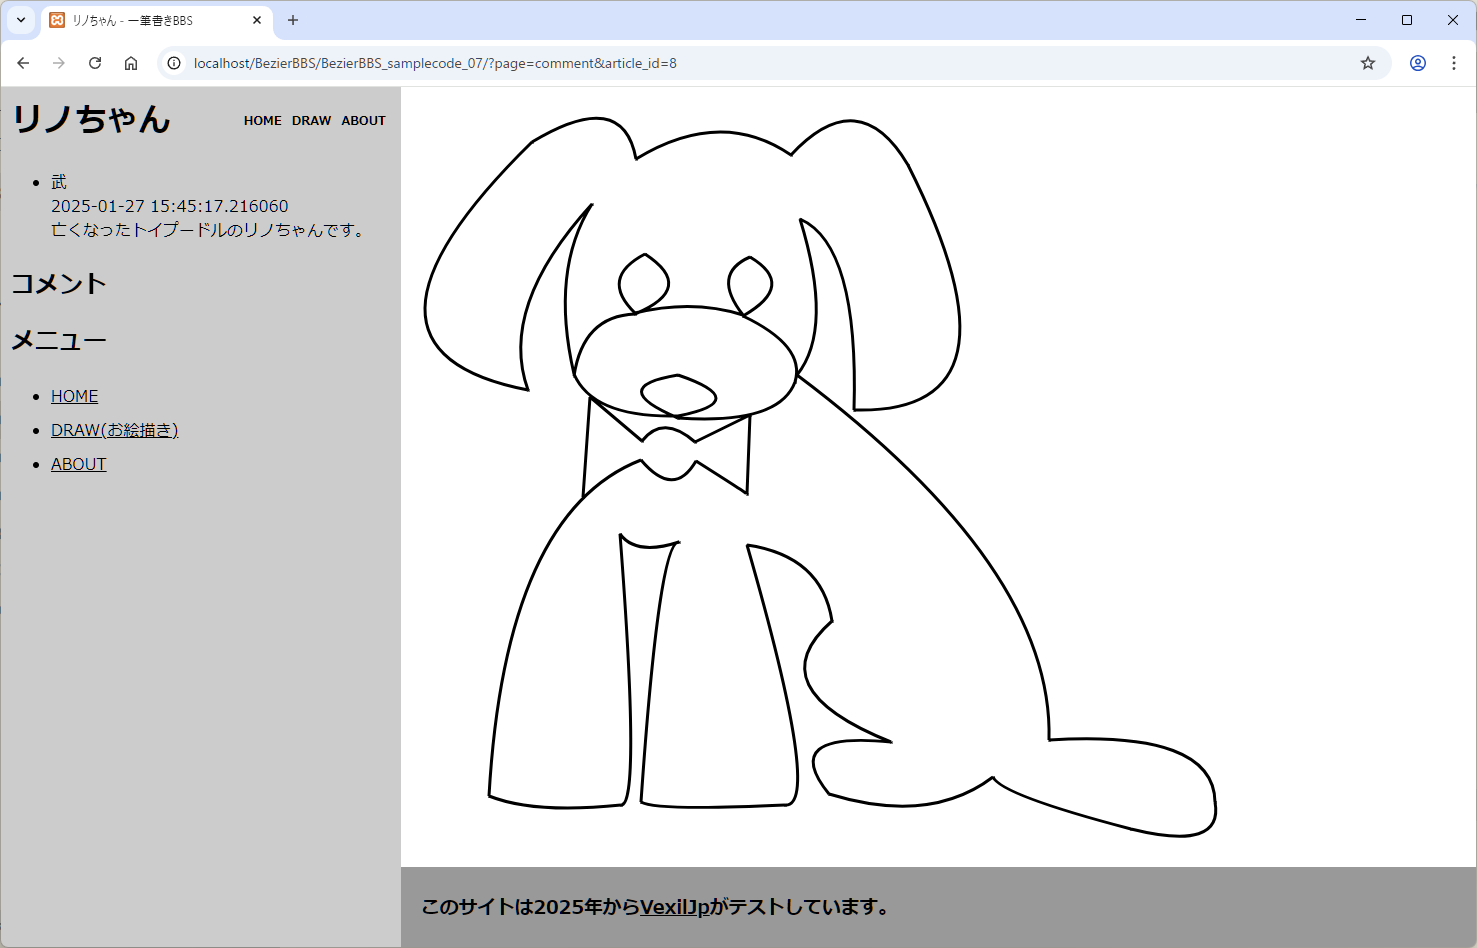This screenshot has height=948, width=1477.
Task: Close the リノちゃん browser tab
Action: tap(257, 20)
